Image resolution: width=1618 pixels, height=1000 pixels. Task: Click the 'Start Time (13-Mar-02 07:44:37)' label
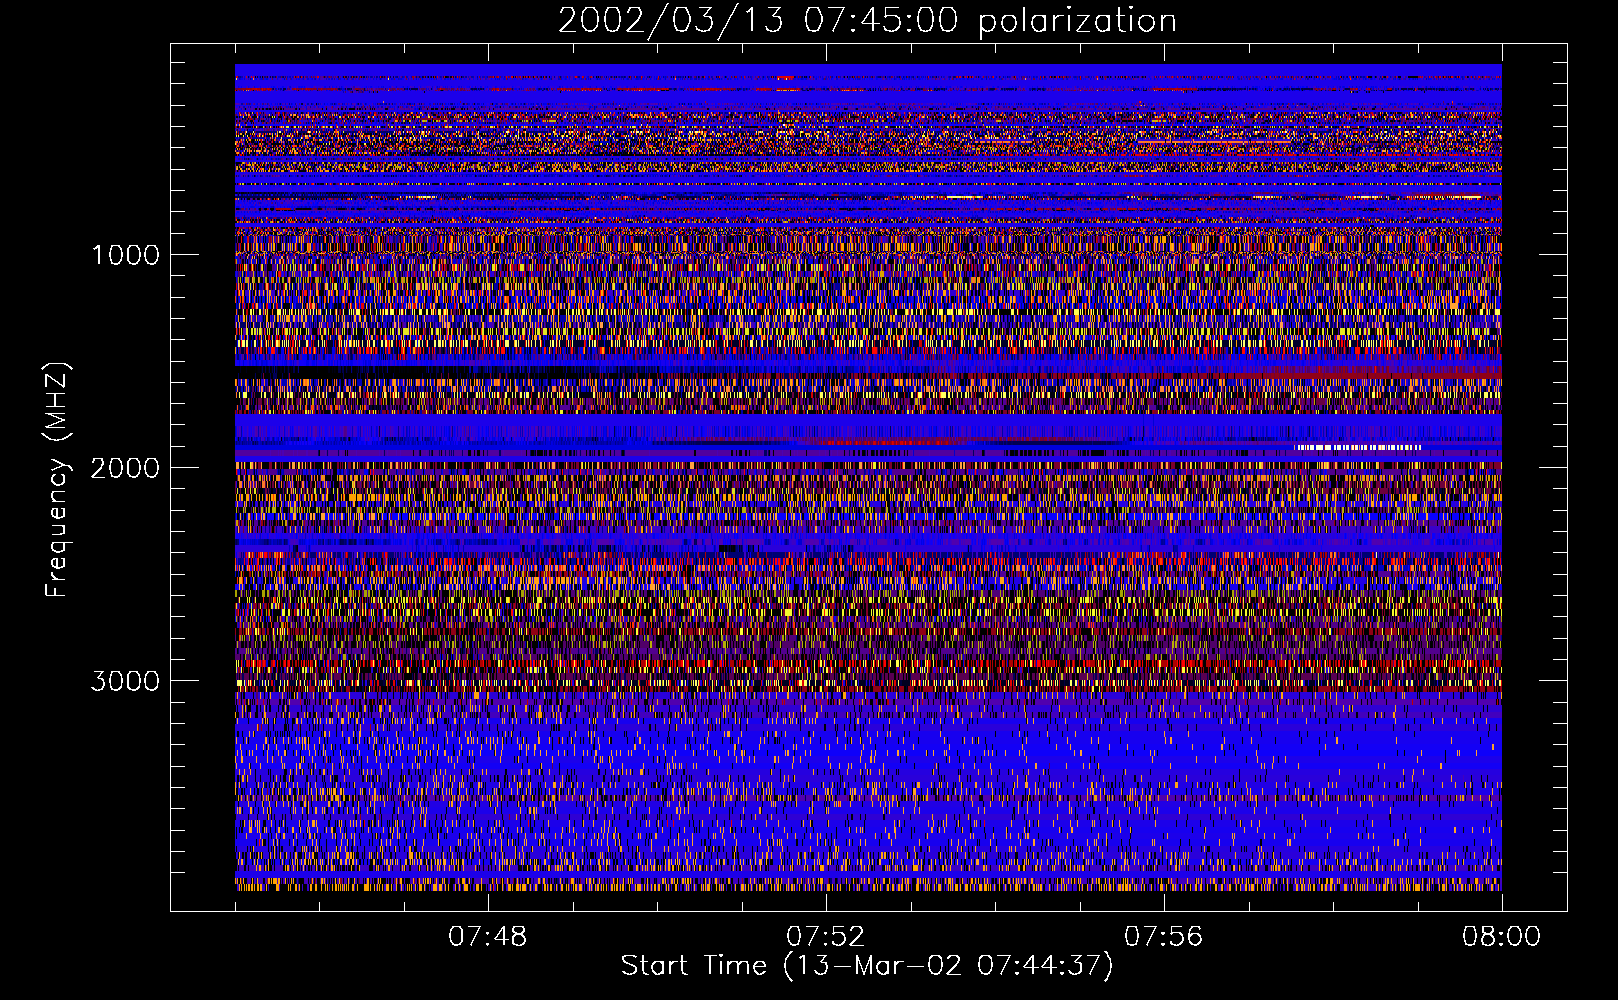[867, 966]
